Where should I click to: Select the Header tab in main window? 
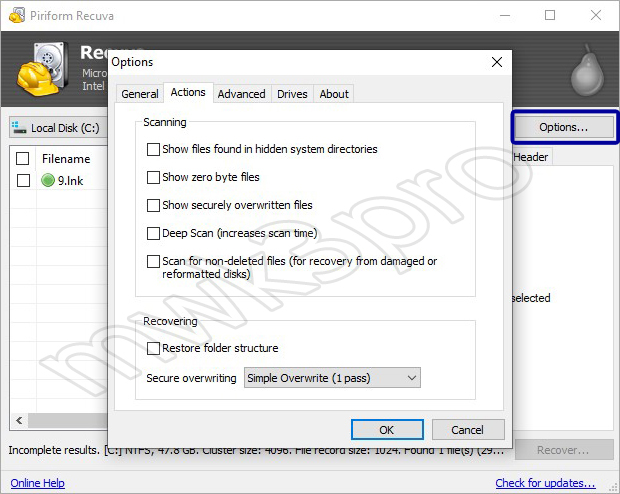(531, 157)
